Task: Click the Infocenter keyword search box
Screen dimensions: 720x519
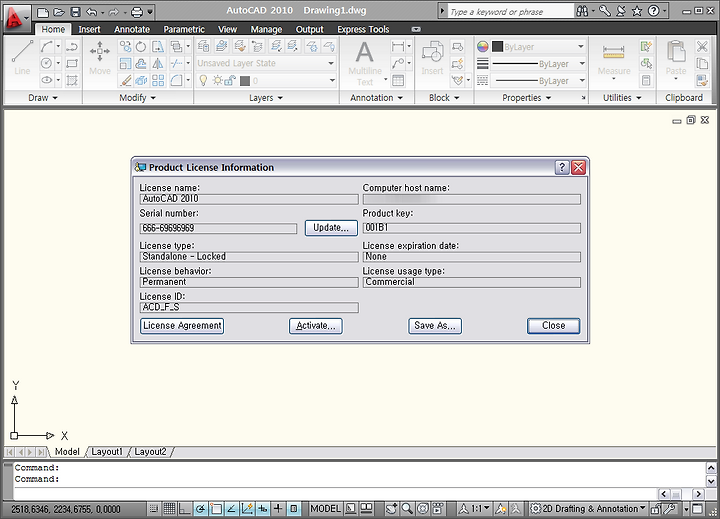Action: 509,11
